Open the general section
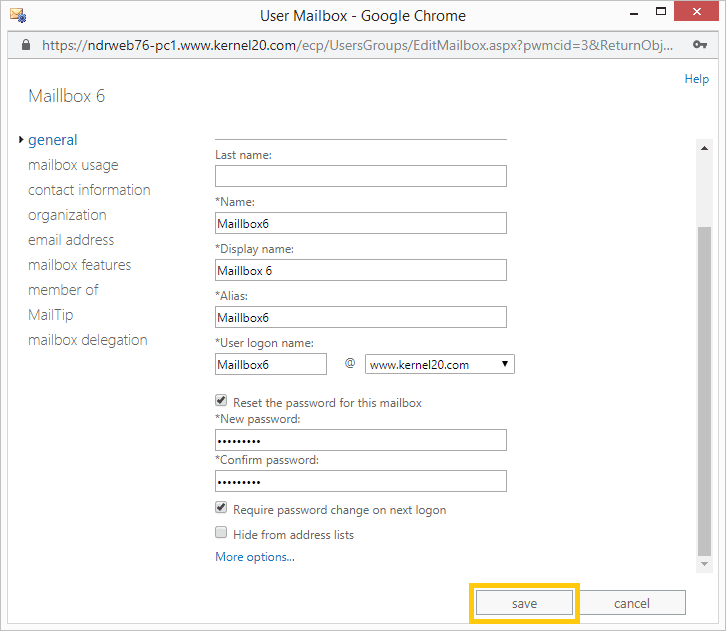 [52, 140]
